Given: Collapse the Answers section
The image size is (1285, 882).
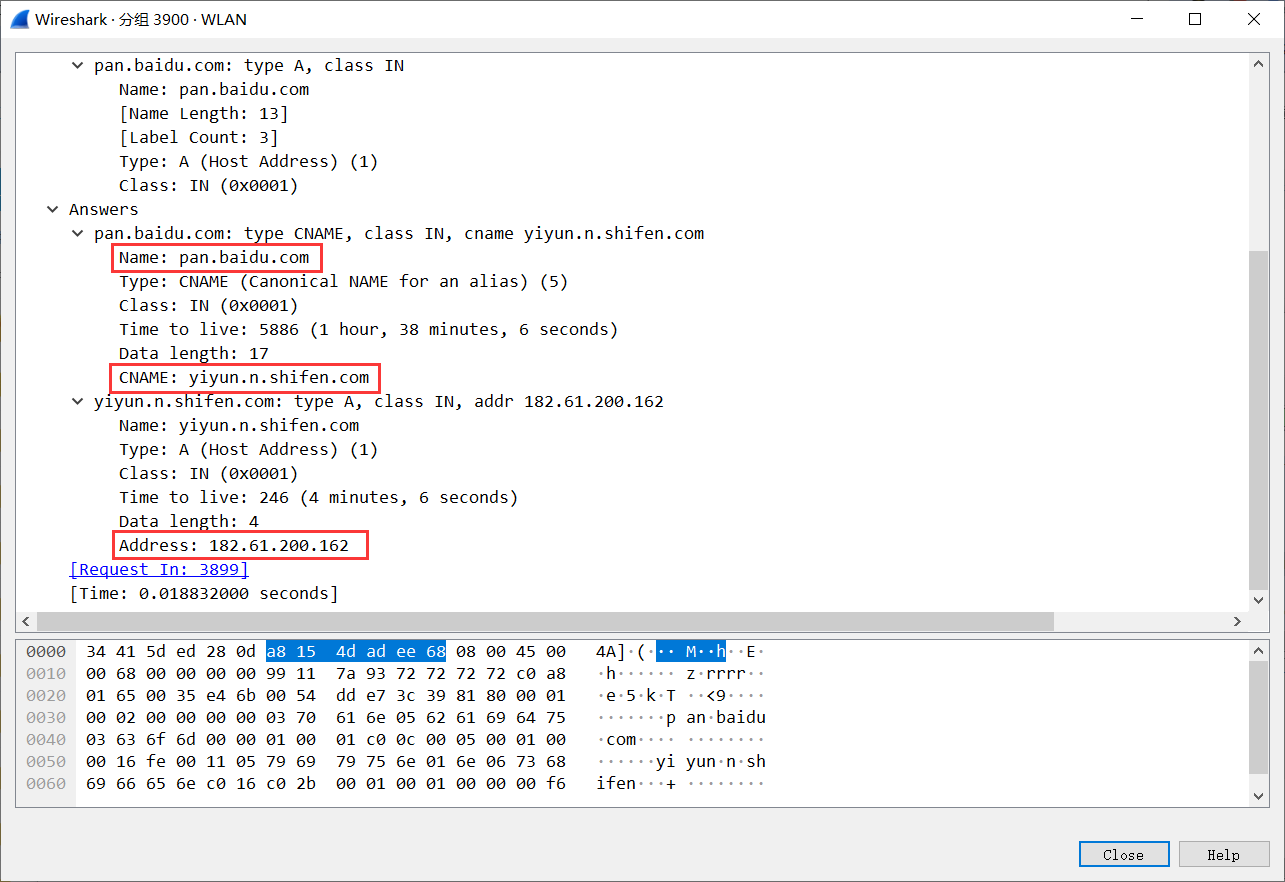Looking at the screenshot, I should coord(52,210).
